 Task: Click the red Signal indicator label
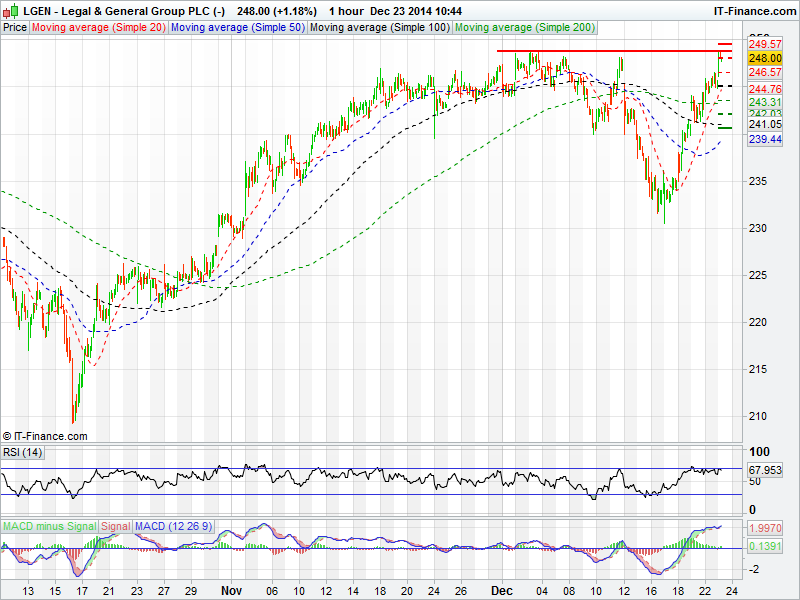click(116, 526)
